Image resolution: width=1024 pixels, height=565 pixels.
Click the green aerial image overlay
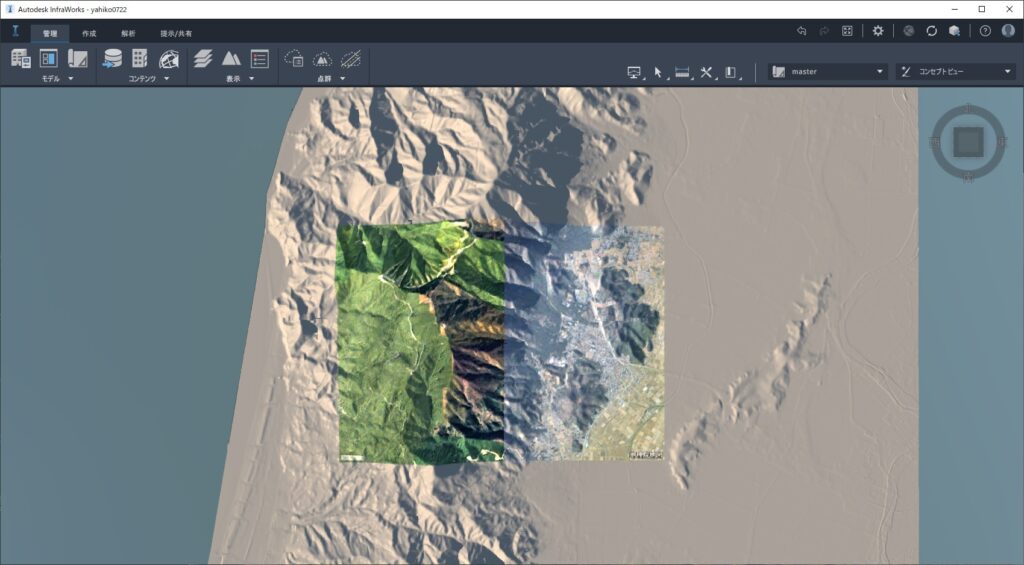click(x=421, y=342)
